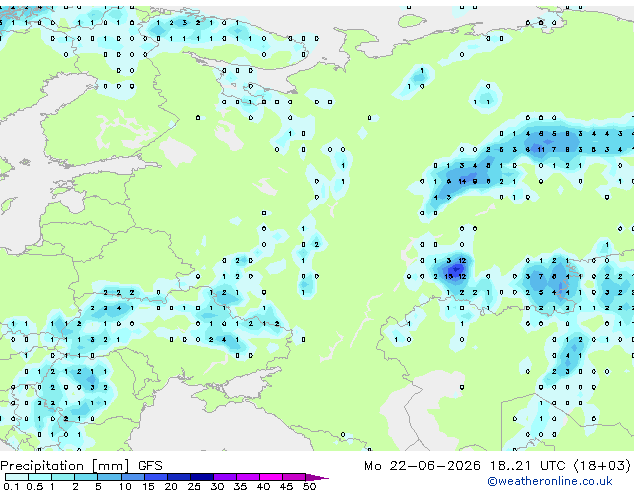Click the '0.5' legend scale label

pos(35,486)
